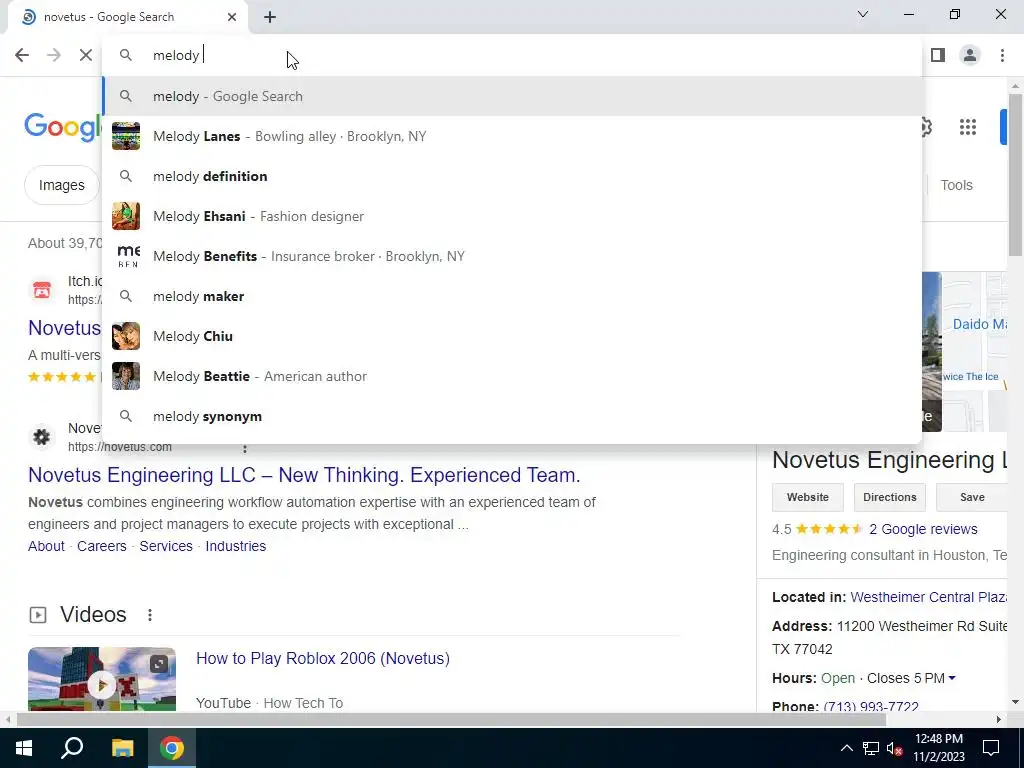Click the Website button in knowledge panel

pyautogui.click(x=808, y=497)
